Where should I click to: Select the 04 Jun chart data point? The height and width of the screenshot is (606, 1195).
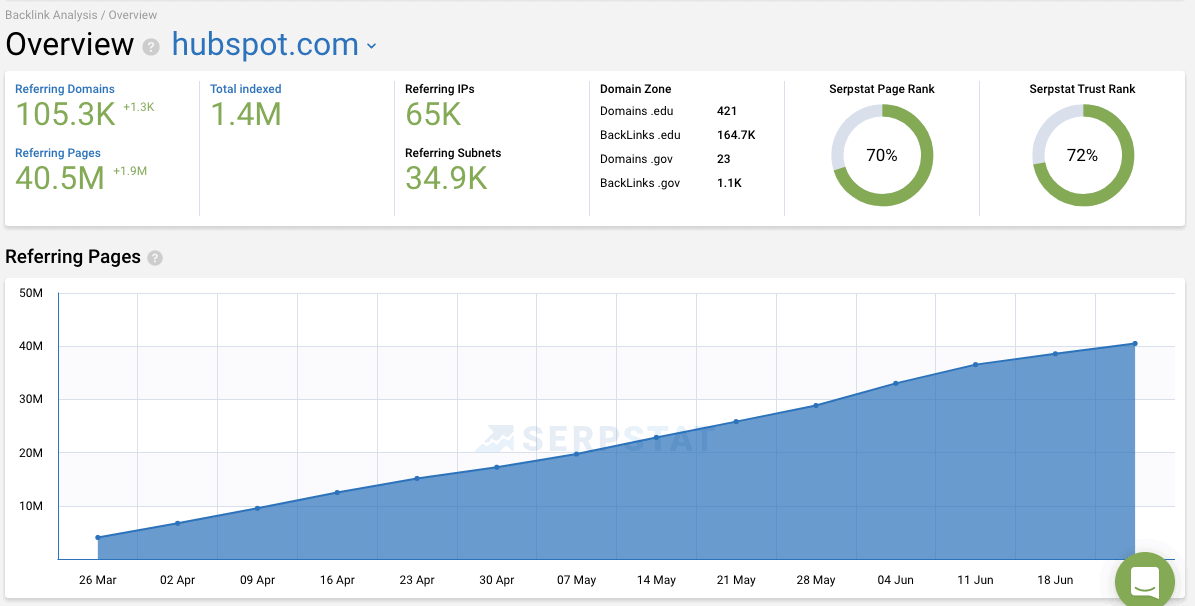point(895,383)
